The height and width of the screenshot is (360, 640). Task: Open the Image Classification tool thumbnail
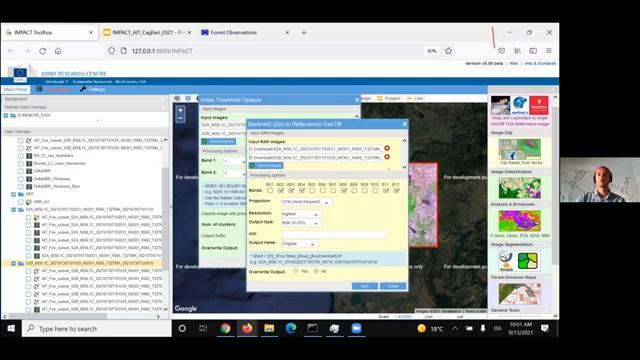coord(520,188)
